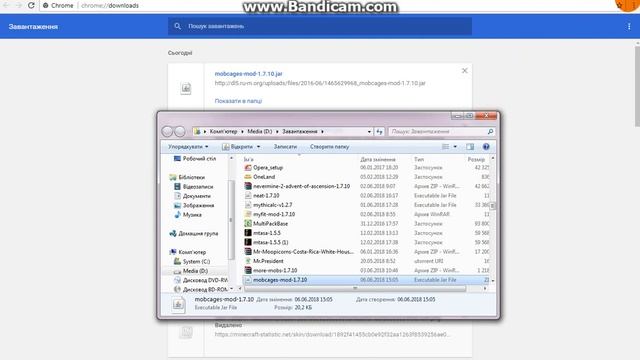Select 'Робочий стіл' in navigation pane
The width and height of the screenshot is (640, 360).
click(x=195, y=158)
